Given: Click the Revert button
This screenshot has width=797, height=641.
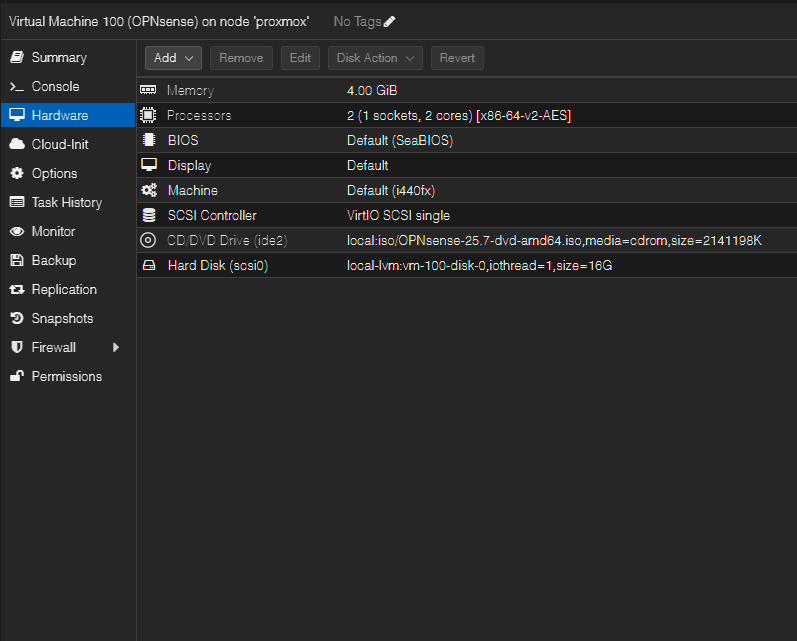Looking at the screenshot, I should (457, 58).
